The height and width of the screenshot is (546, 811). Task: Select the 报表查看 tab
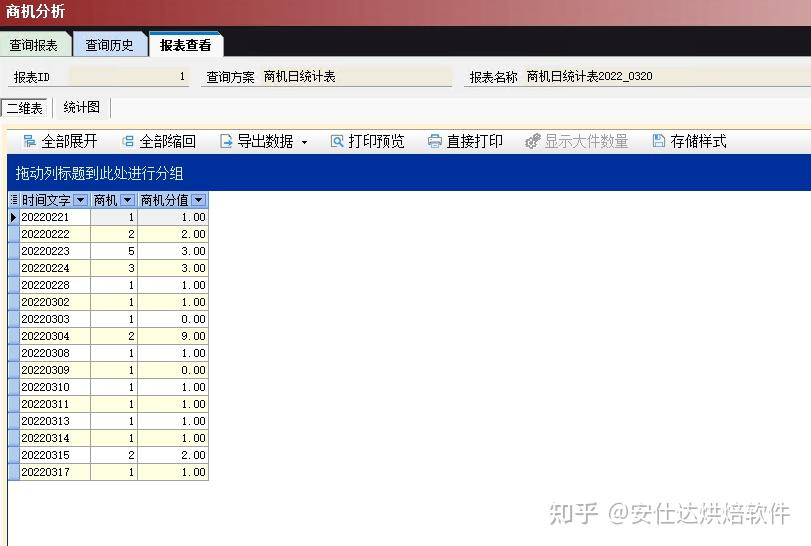point(186,45)
